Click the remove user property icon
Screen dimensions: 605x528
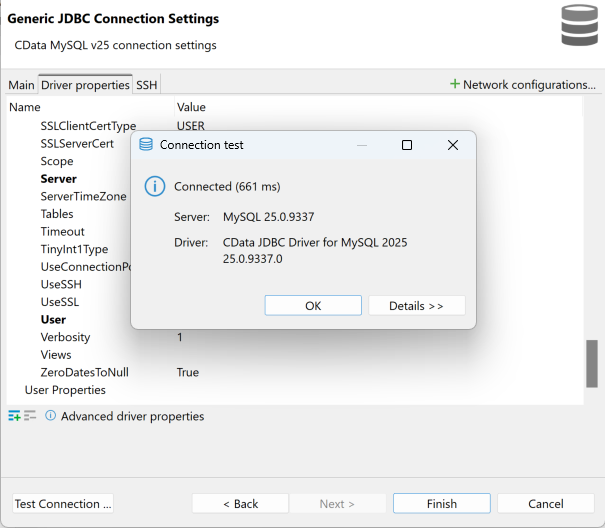(x=30, y=416)
